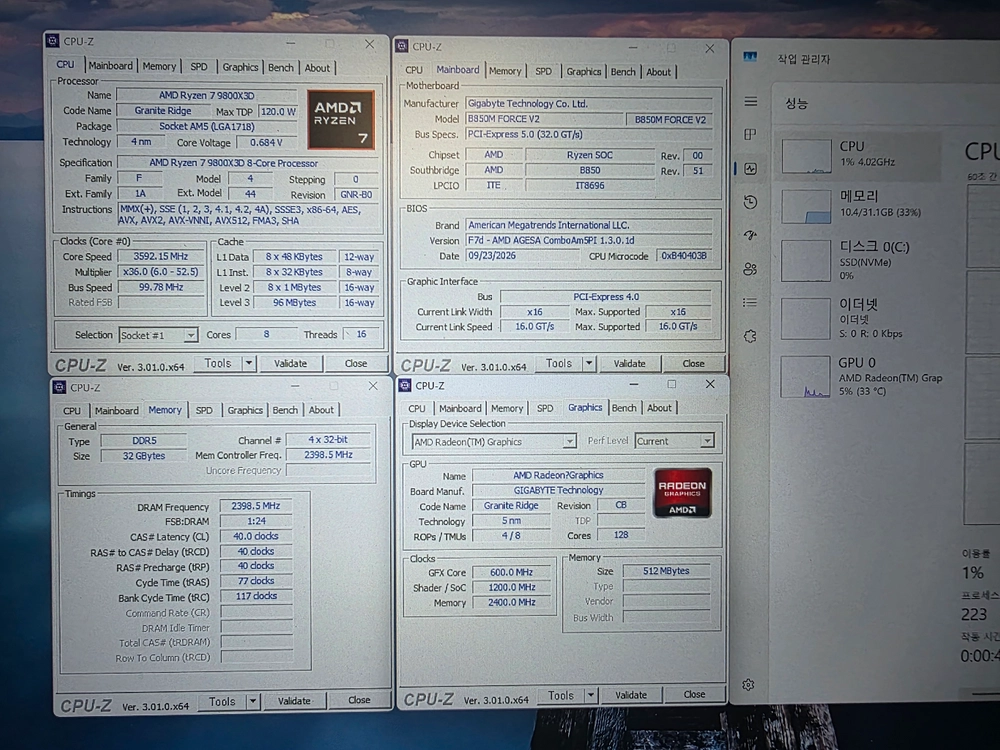
Task: Open Startup apps icon in Task Manager sidebar
Action: click(x=751, y=235)
